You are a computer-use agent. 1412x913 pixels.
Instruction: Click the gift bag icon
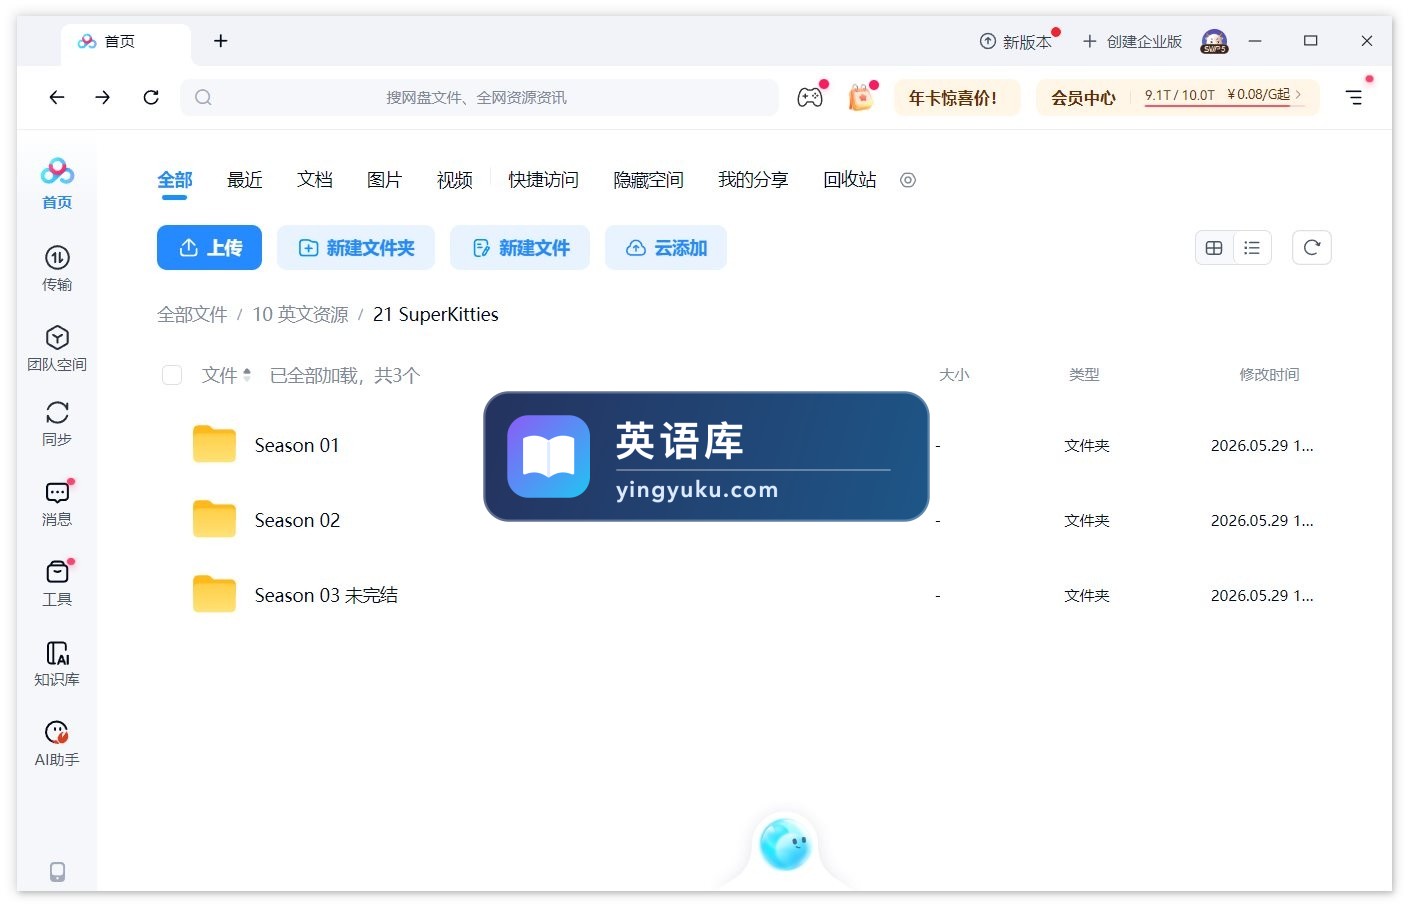(860, 97)
